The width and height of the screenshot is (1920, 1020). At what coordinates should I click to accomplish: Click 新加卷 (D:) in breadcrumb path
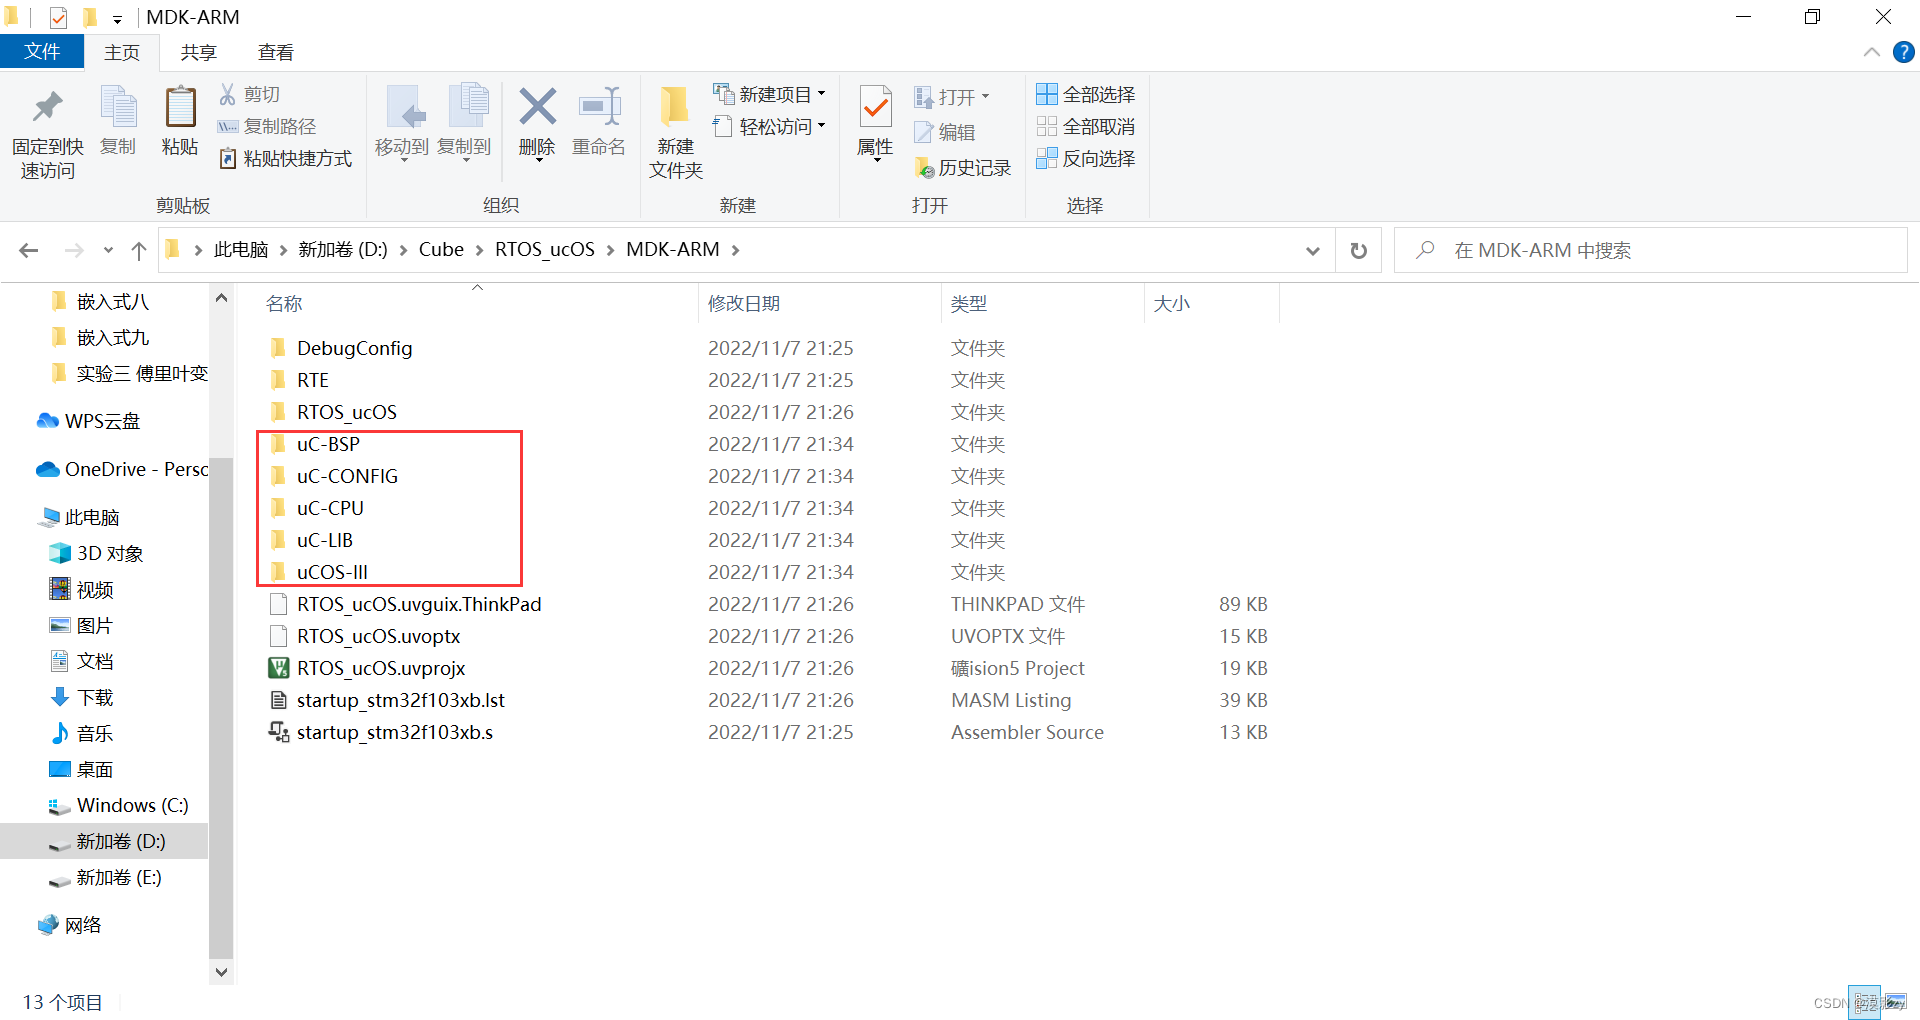click(x=343, y=250)
